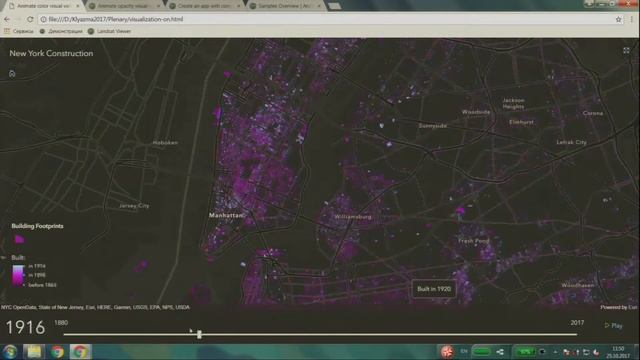This screenshot has width=640, height=360.
Task: Click the Building Footprints legend swatch
Action: click(19, 239)
